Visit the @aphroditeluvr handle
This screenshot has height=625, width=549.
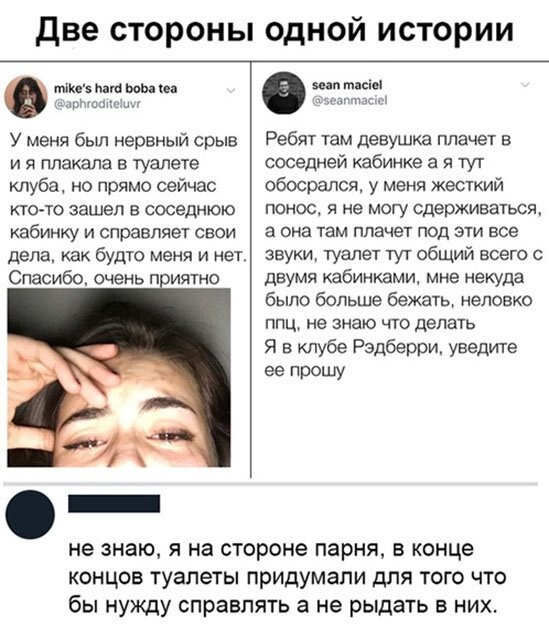pos(97,104)
